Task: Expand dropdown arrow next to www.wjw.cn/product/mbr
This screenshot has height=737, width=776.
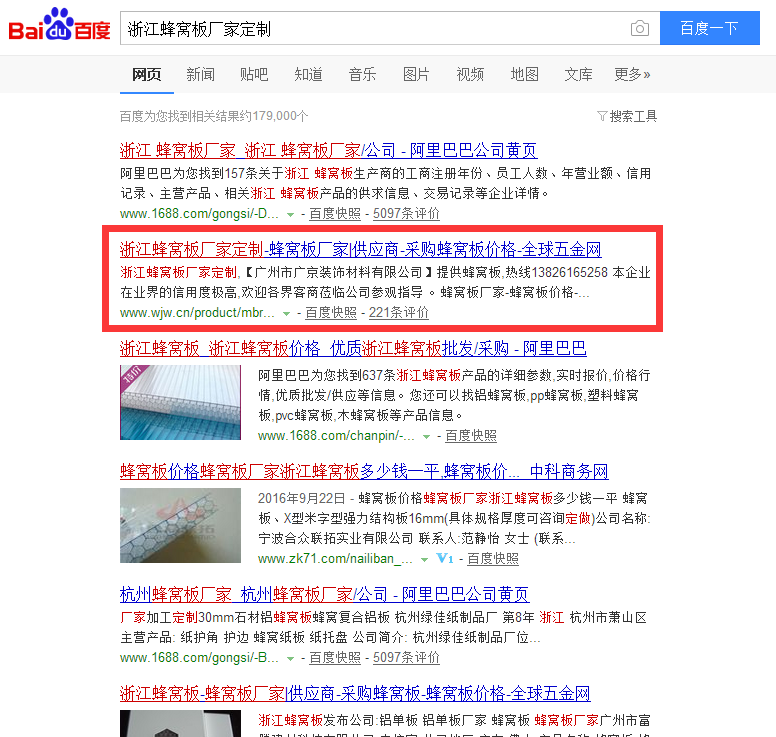Action: click(x=286, y=314)
